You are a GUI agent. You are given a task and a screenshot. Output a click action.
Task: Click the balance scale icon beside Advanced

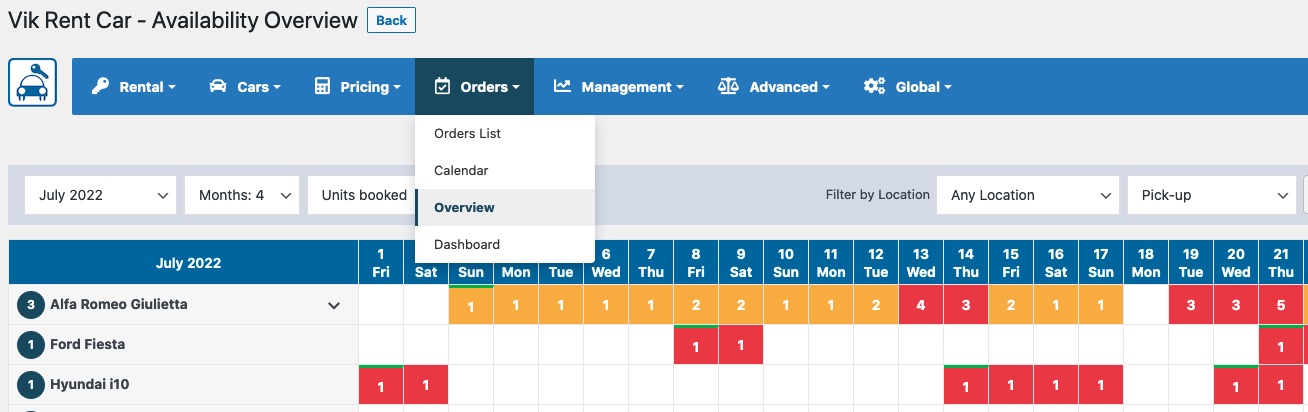coord(728,87)
